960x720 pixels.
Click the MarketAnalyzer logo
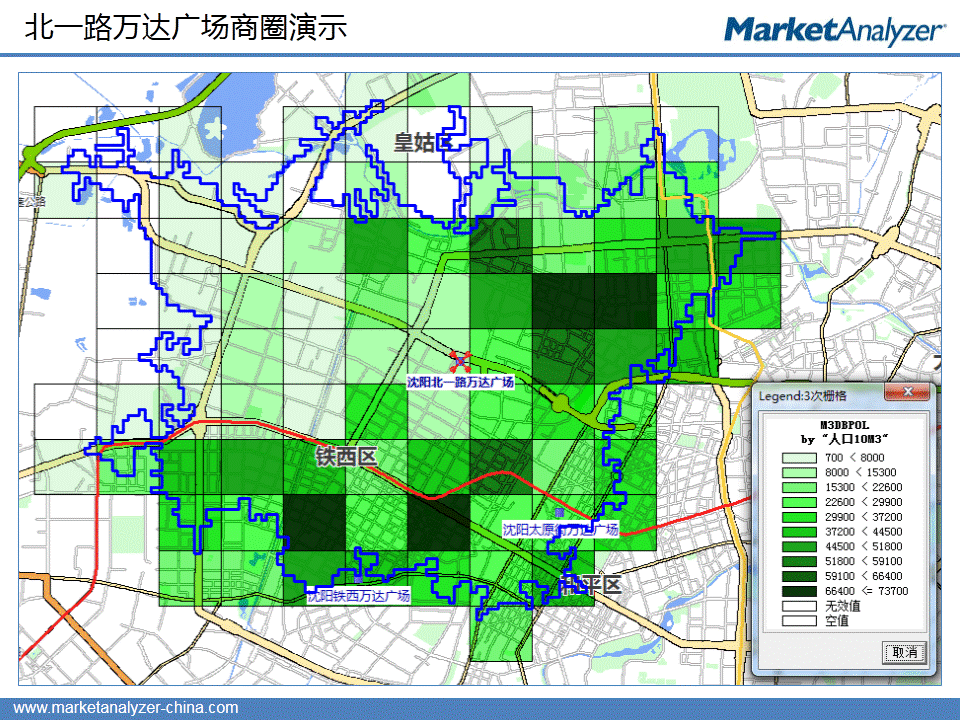click(x=834, y=30)
